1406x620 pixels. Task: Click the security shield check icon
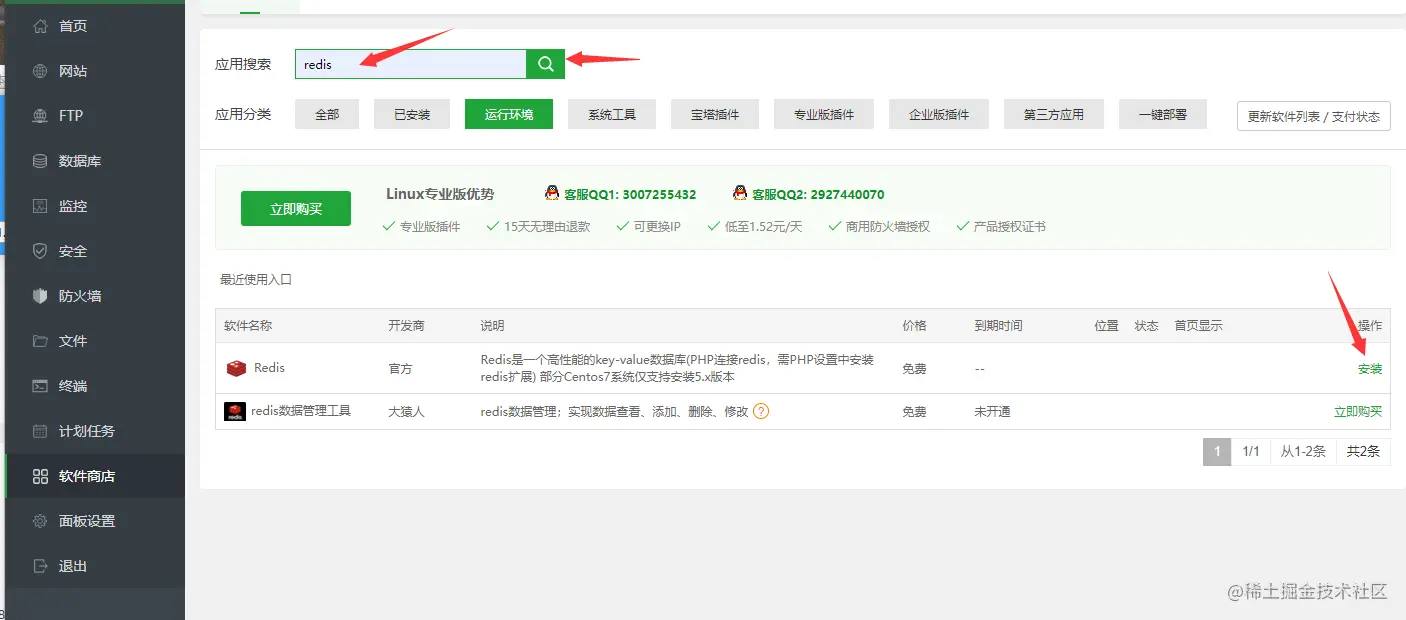coord(40,251)
